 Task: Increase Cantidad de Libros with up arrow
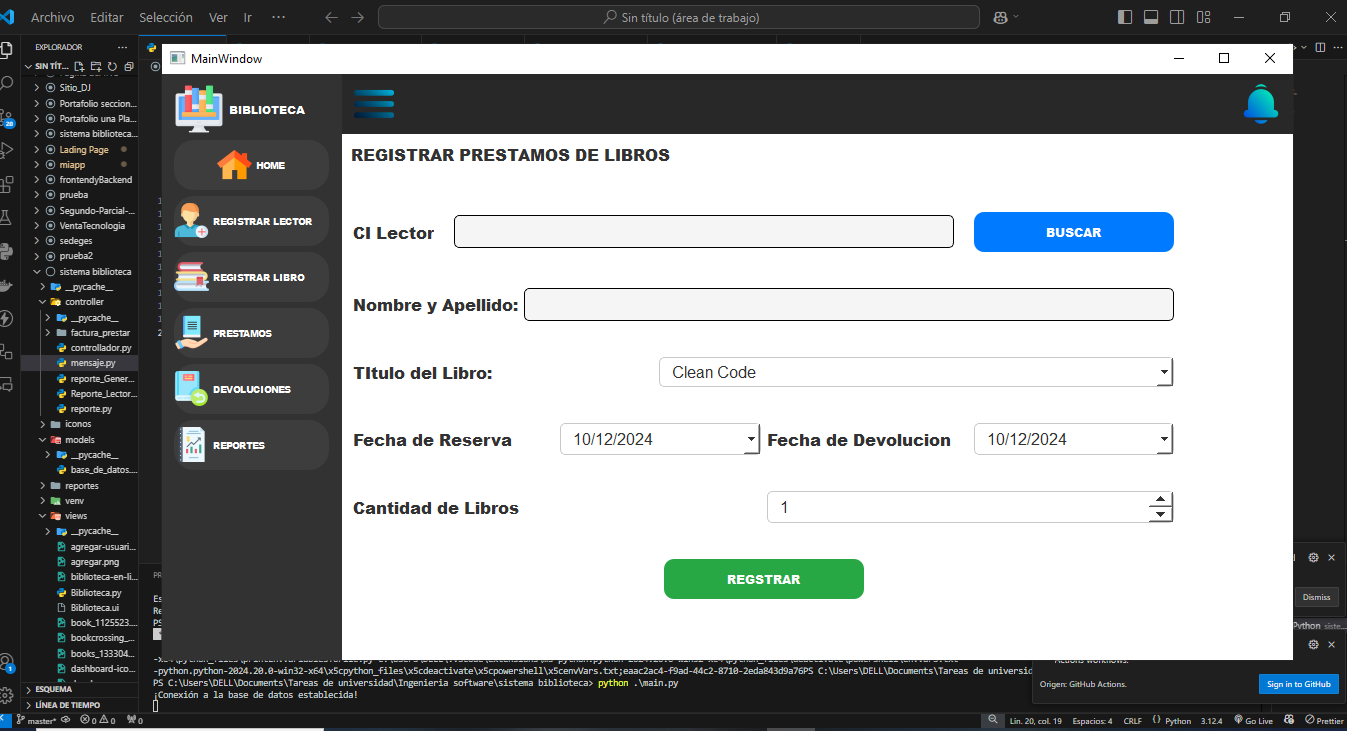point(1160,500)
